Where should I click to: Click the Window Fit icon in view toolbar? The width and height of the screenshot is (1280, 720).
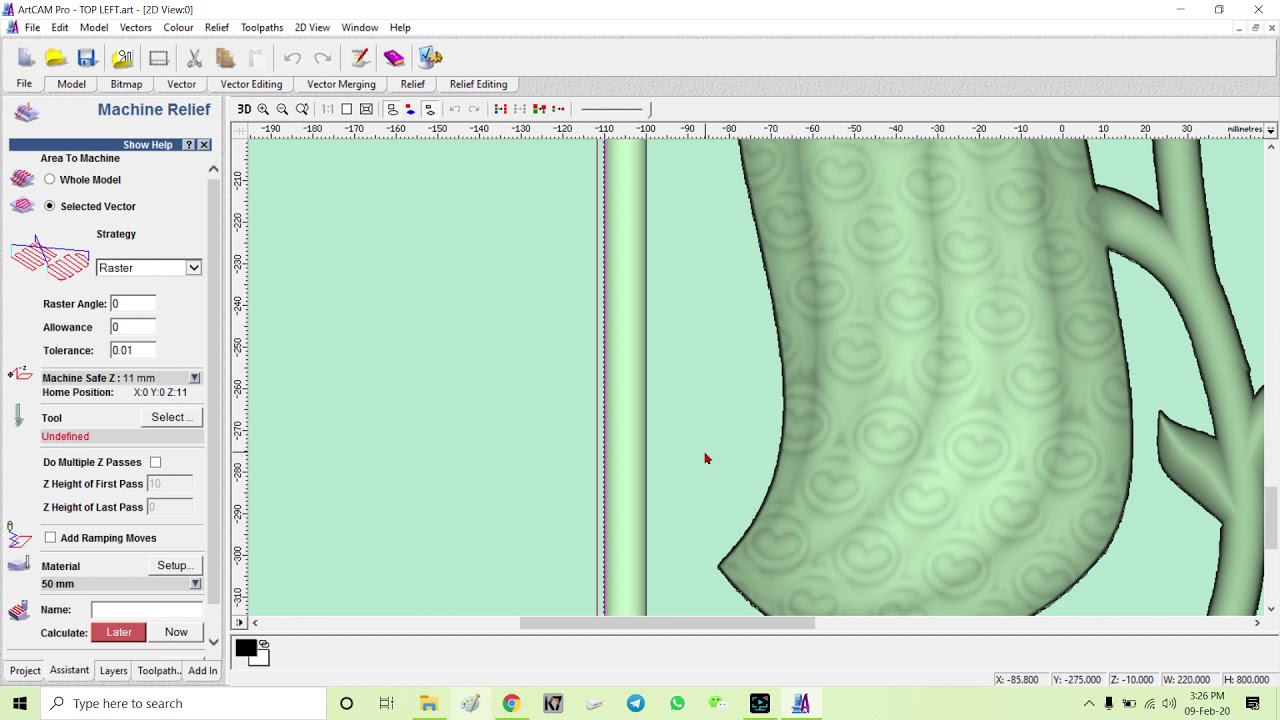(x=366, y=109)
